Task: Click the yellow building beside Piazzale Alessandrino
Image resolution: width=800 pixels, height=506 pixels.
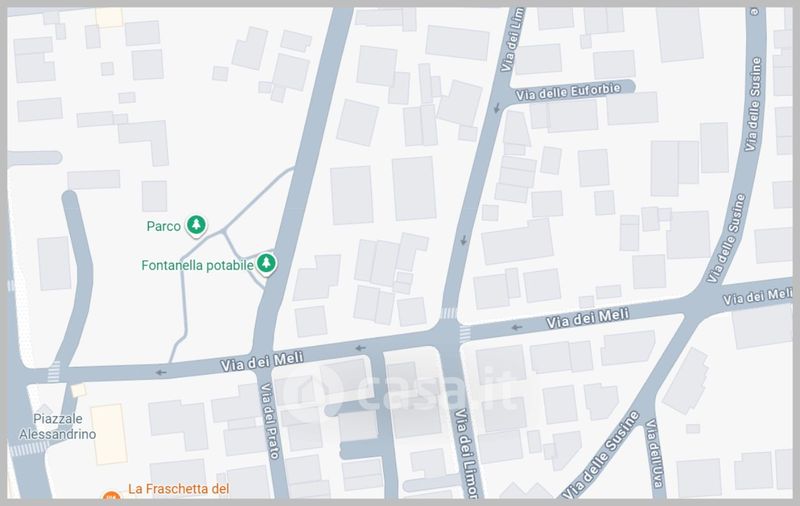Action: coord(107,433)
